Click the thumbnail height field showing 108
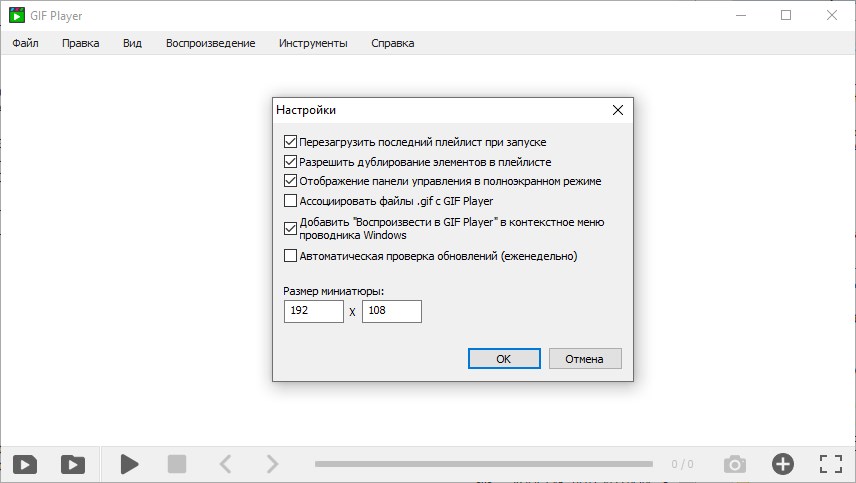The width and height of the screenshot is (856, 483). [x=392, y=311]
